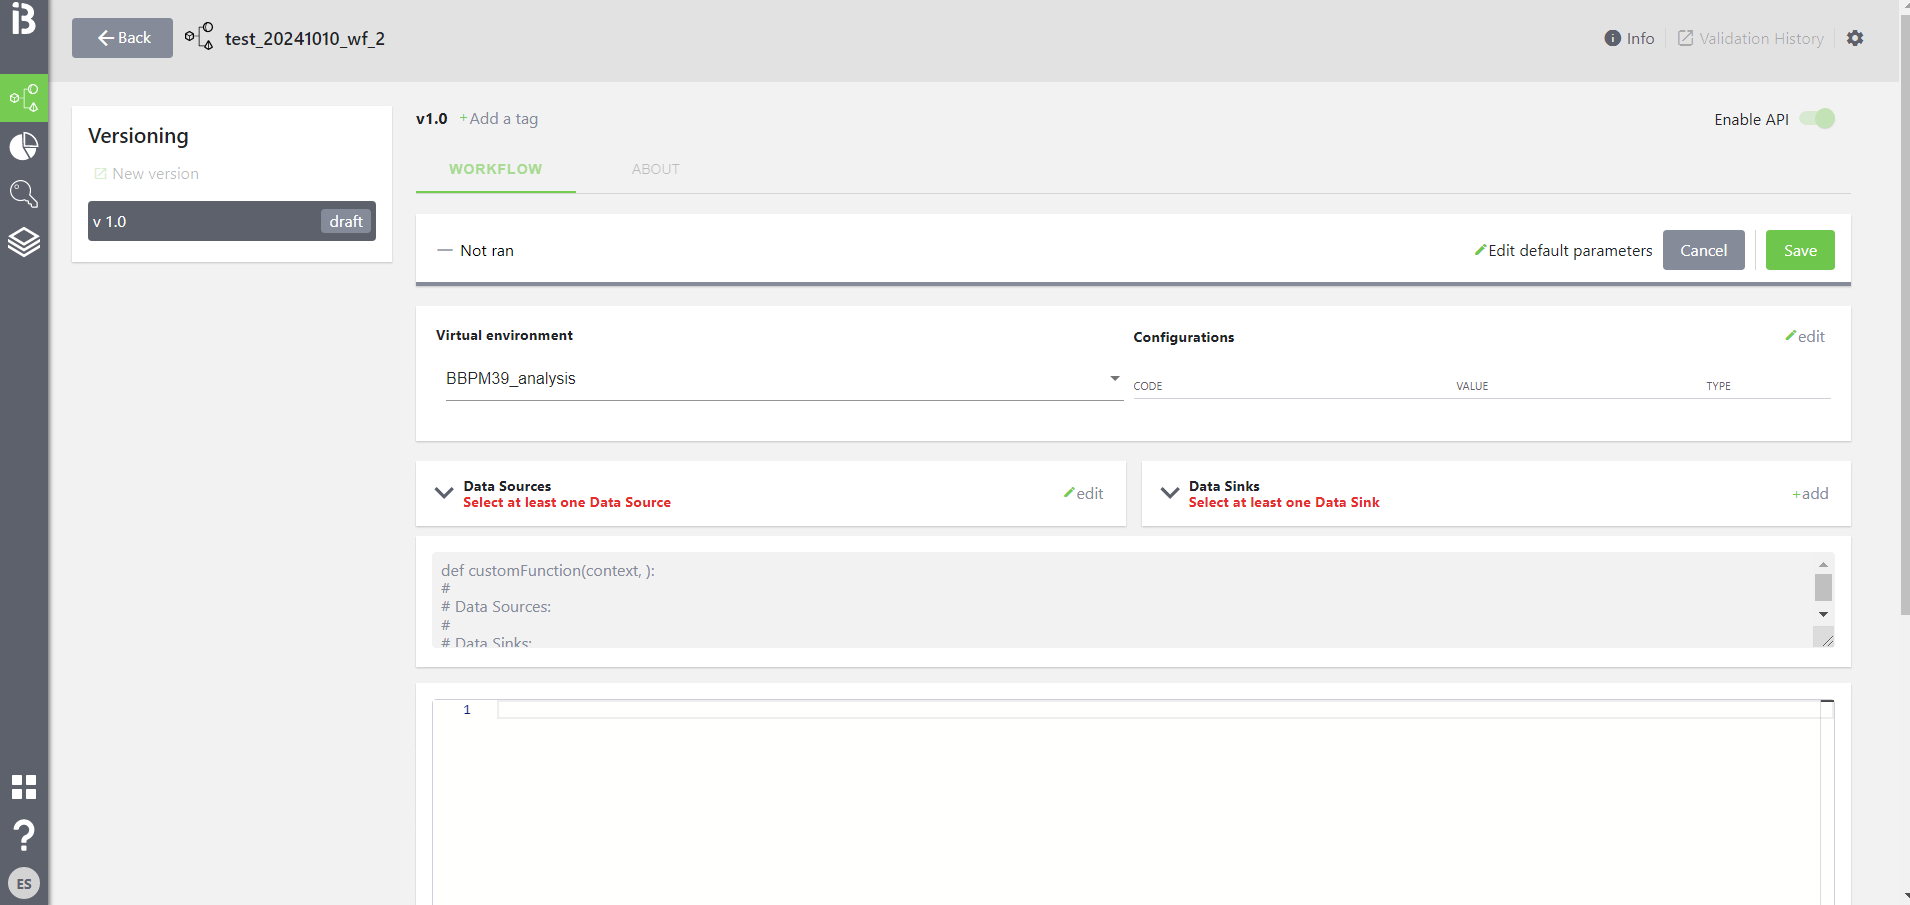Click the ES user avatar

[24, 884]
